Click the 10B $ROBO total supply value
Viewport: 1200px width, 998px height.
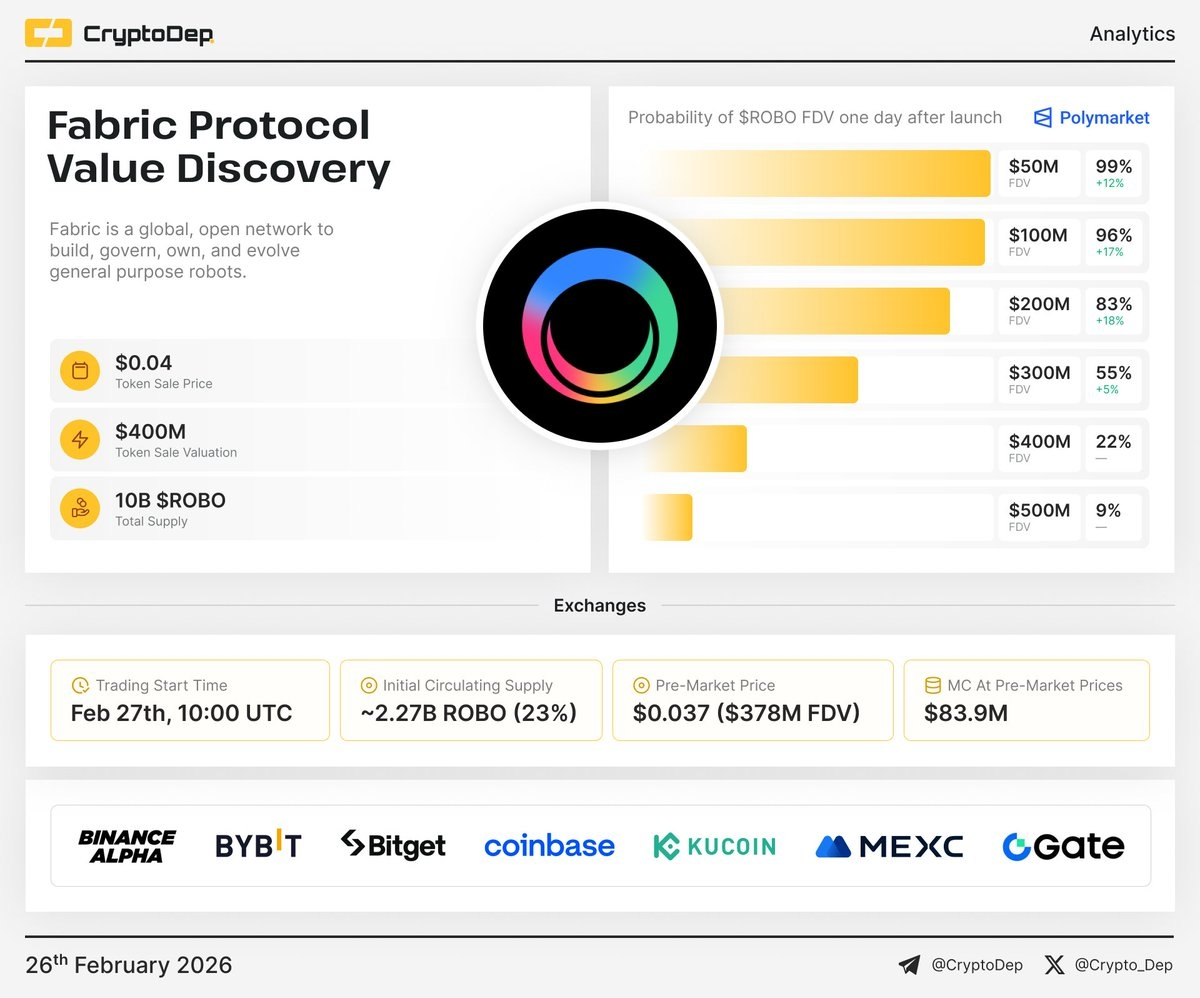(170, 500)
